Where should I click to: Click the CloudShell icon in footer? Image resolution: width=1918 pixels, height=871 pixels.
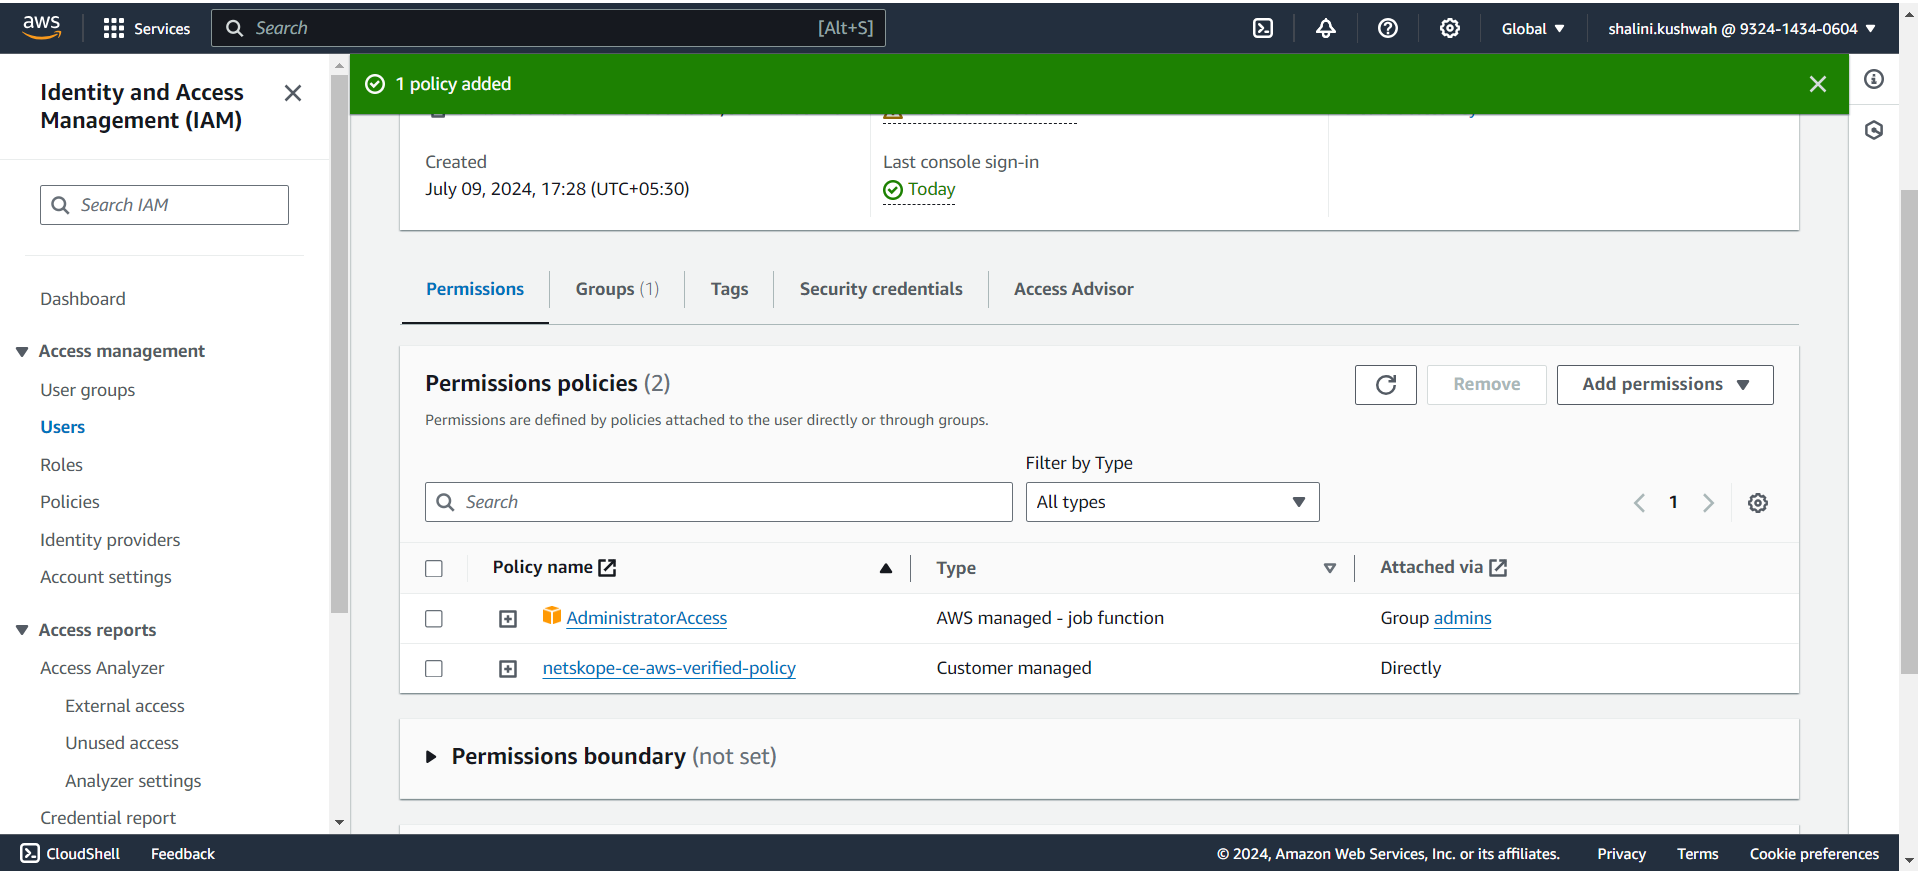pos(30,853)
